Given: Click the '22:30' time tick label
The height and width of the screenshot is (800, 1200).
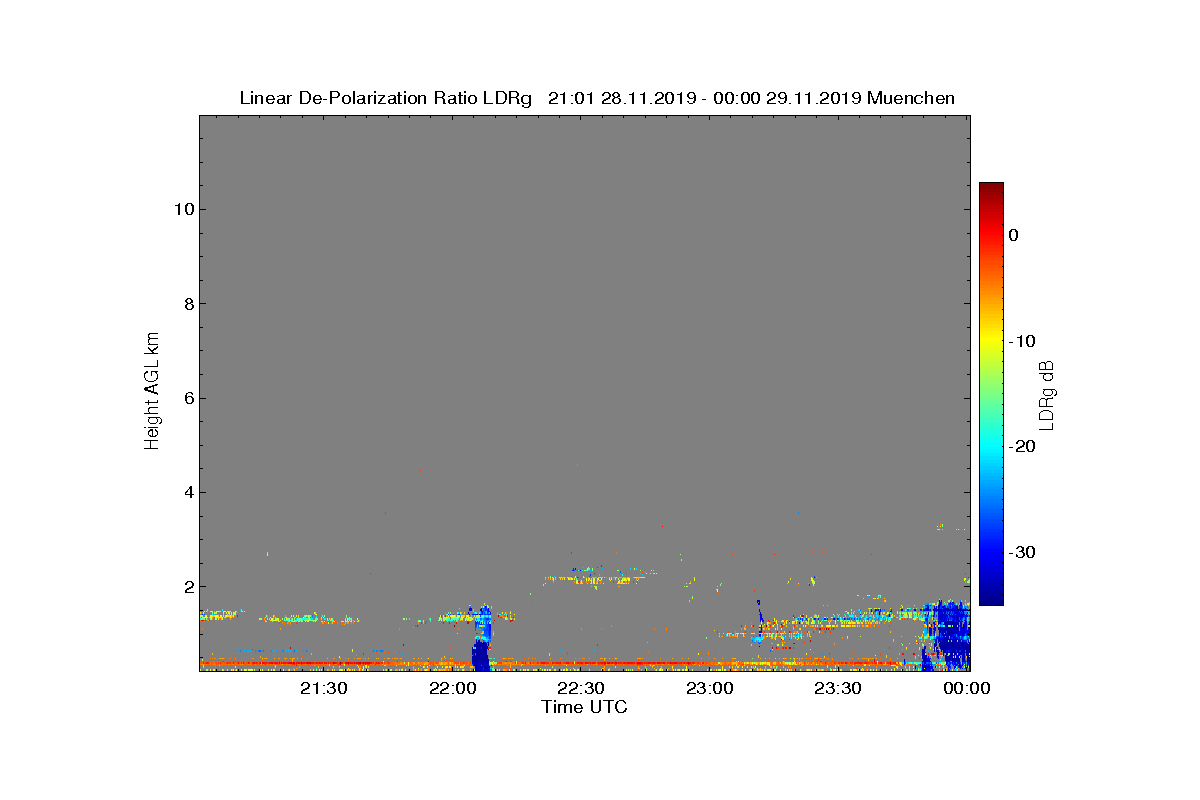Looking at the screenshot, I should pyautogui.click(x=581, y=688).
